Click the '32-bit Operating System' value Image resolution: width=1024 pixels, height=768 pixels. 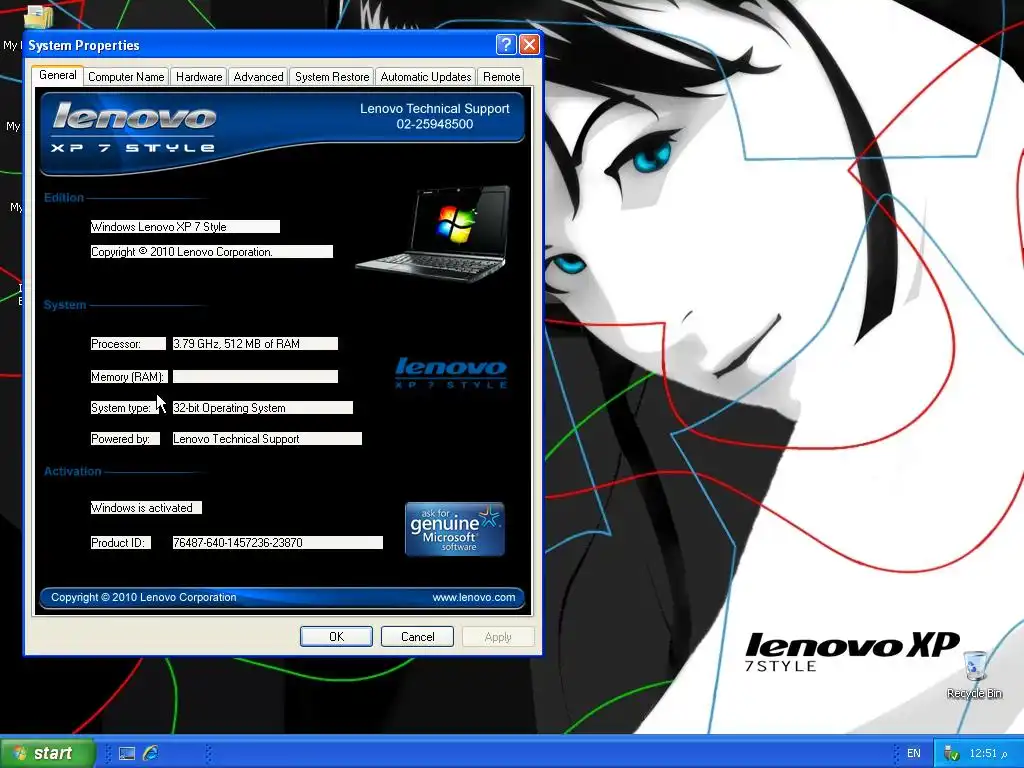click(263, 408)
